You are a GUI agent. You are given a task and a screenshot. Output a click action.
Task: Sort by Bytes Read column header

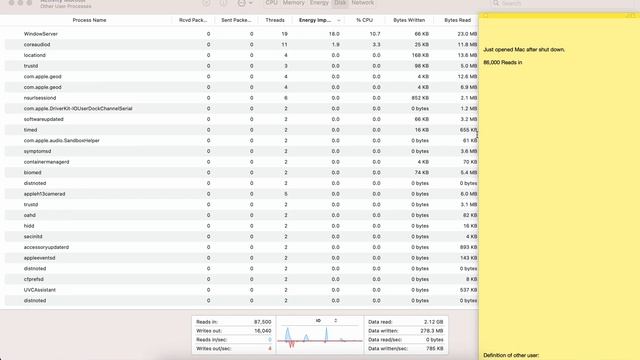[x=457, y=20]
